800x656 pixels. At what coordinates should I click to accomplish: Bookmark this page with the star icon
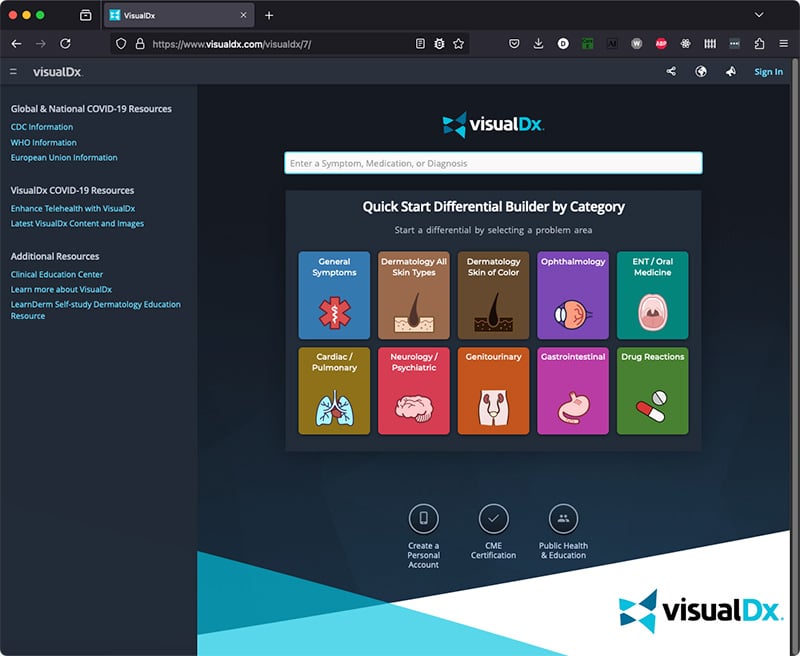coord(459,44)
